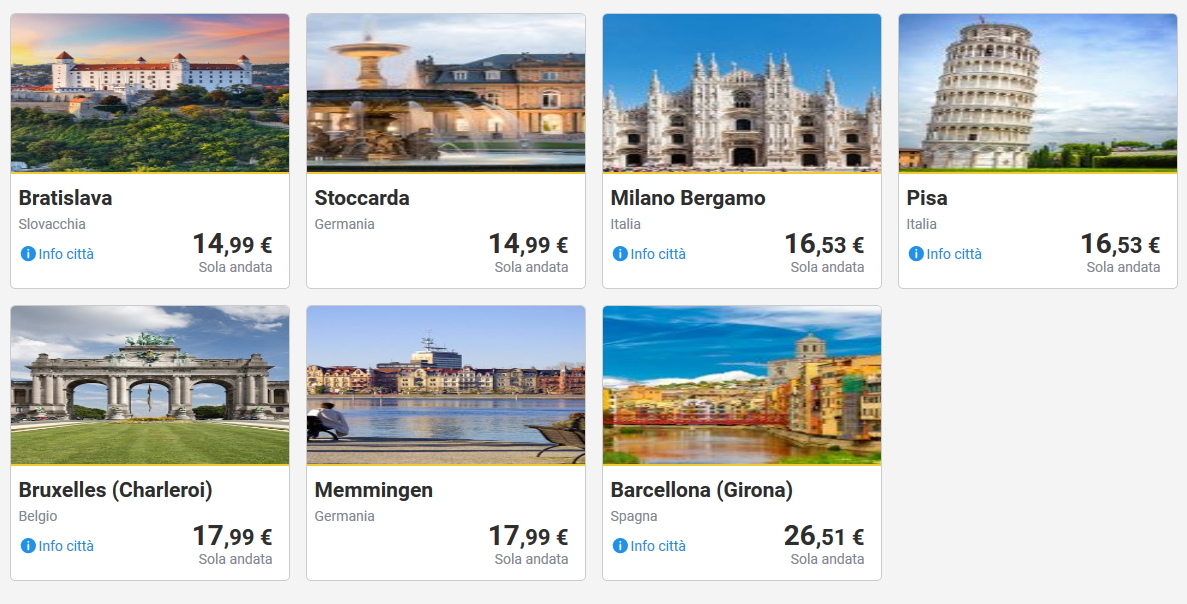Image resolution: width=1187 pixels, height=604 pixels.
Task: Open Info città link for Bratislava
Action: (x=66, y=254)
